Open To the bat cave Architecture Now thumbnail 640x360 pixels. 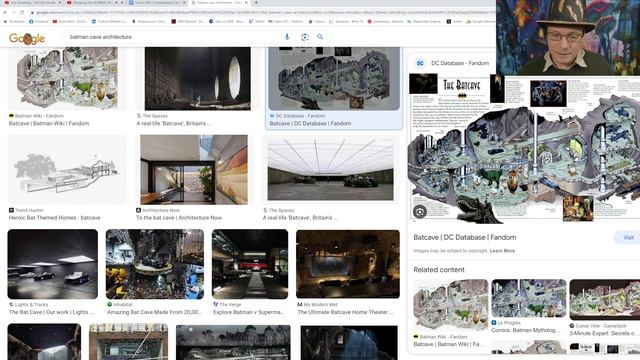194,169
